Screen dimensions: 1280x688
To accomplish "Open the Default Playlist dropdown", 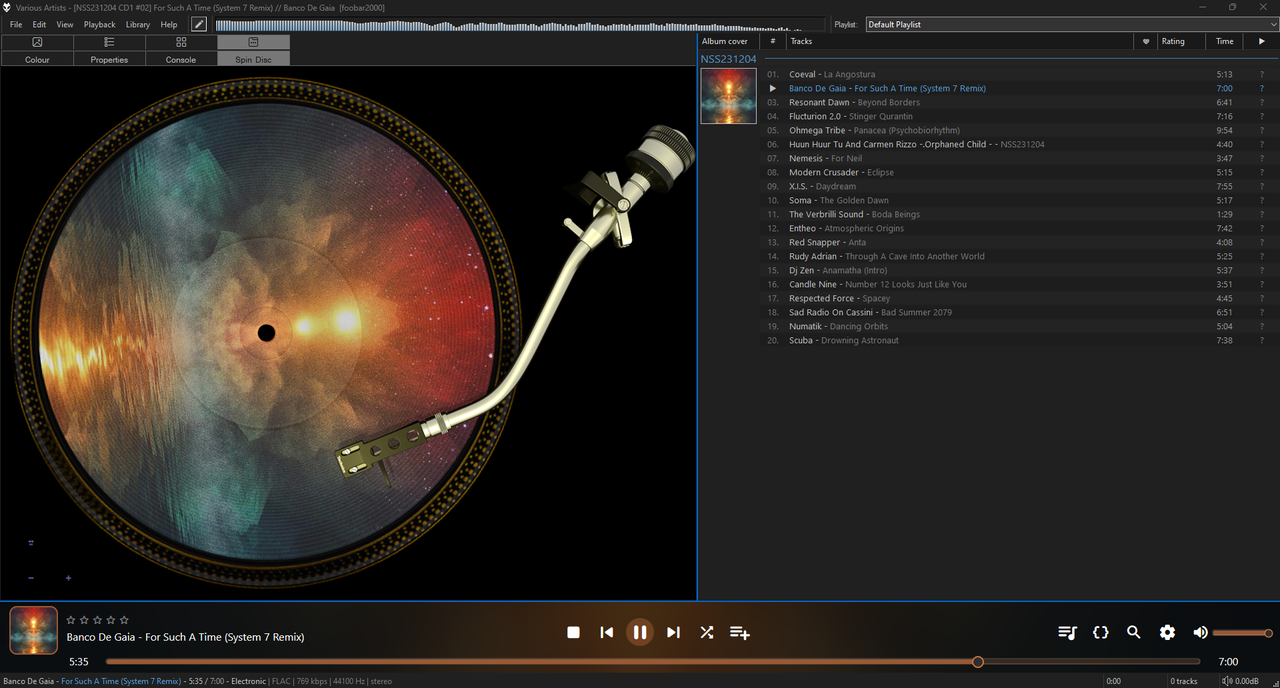I will coord(1072,24).
